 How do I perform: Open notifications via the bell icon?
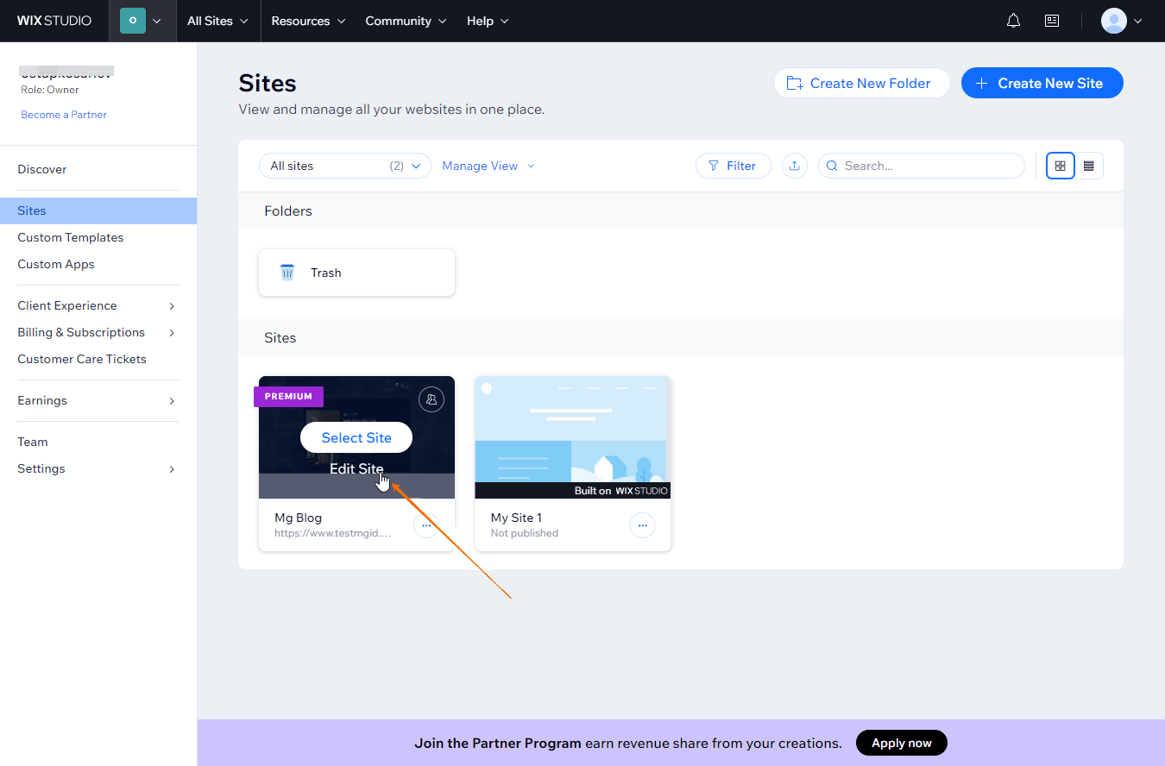click(x=1013, y=20)
